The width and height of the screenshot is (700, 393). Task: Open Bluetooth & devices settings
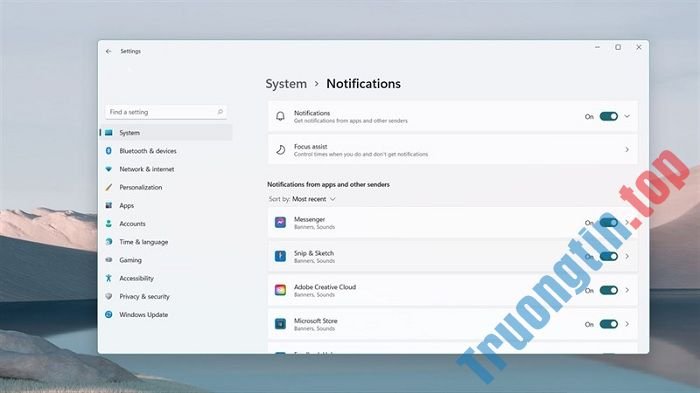pyautogui.click(x=166, y=151)
